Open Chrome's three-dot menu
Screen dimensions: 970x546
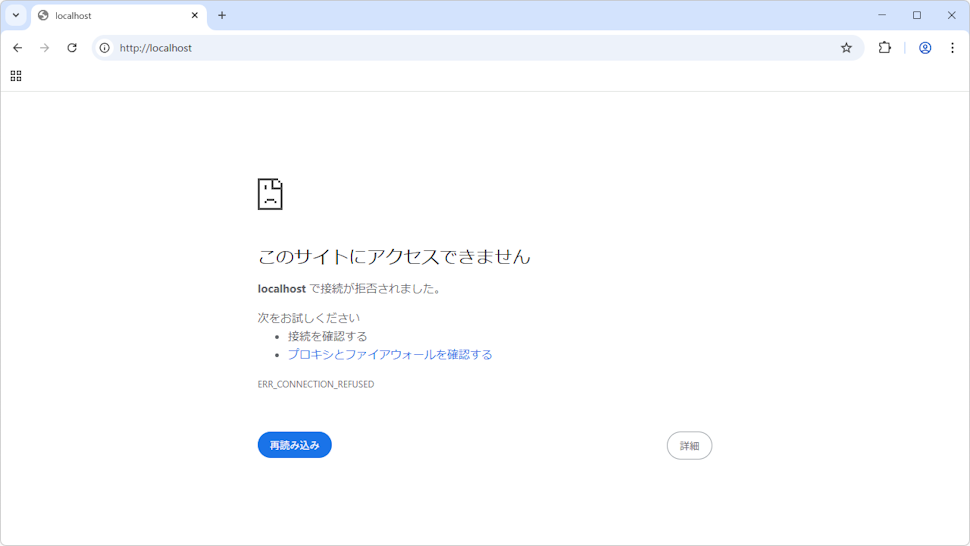click(x=952, y=48)
